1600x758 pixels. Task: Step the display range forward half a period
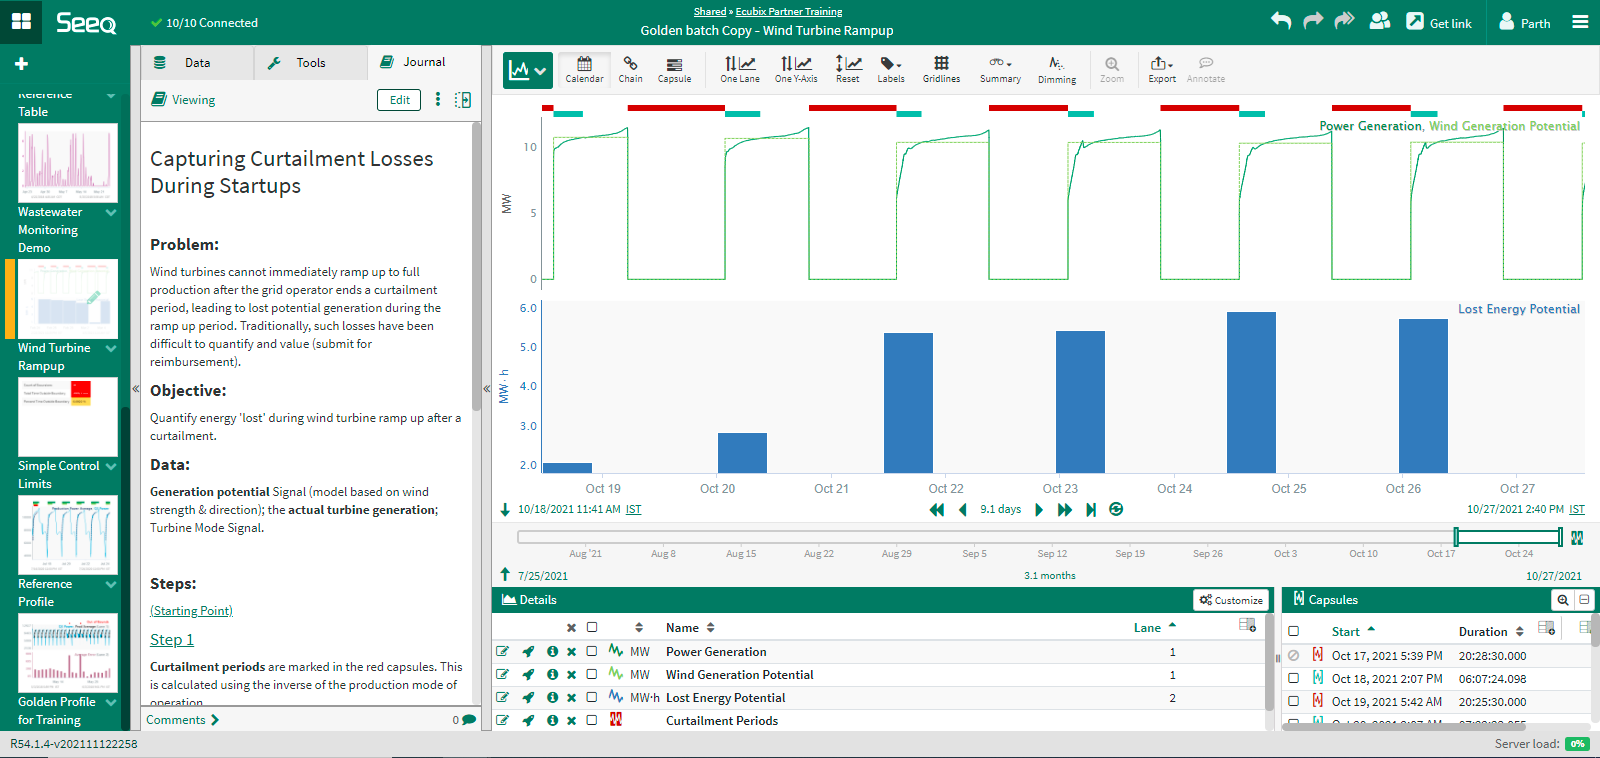click(1038, 509)
